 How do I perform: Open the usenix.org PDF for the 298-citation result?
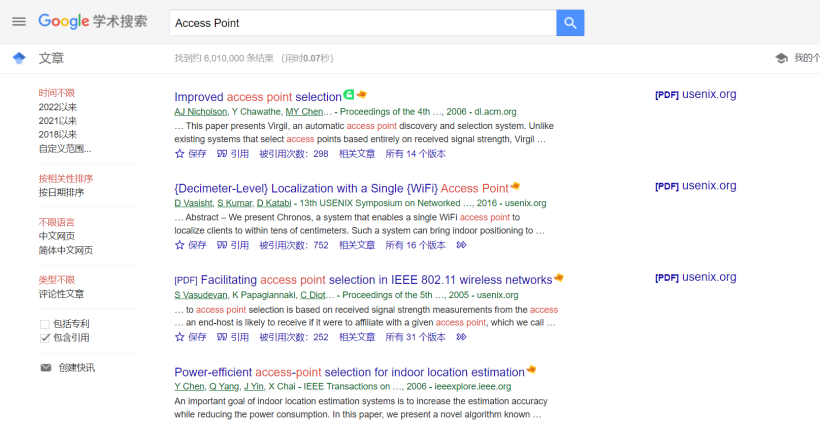(696, 95)
